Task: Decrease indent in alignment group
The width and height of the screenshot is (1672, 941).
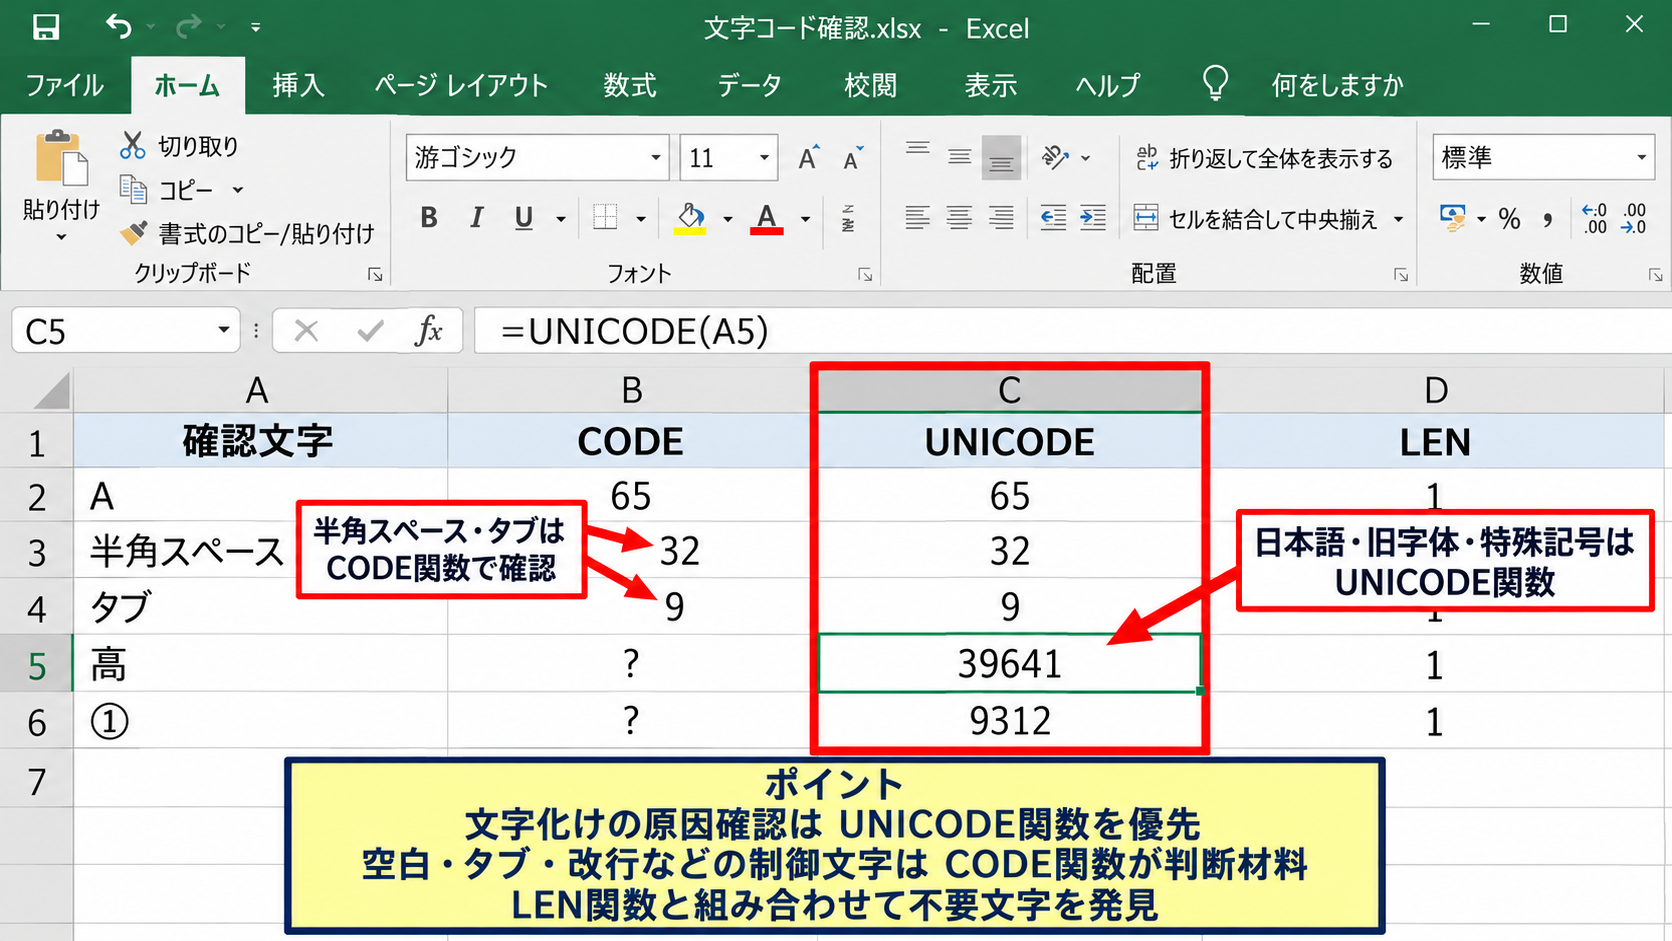Action: 1053,217
